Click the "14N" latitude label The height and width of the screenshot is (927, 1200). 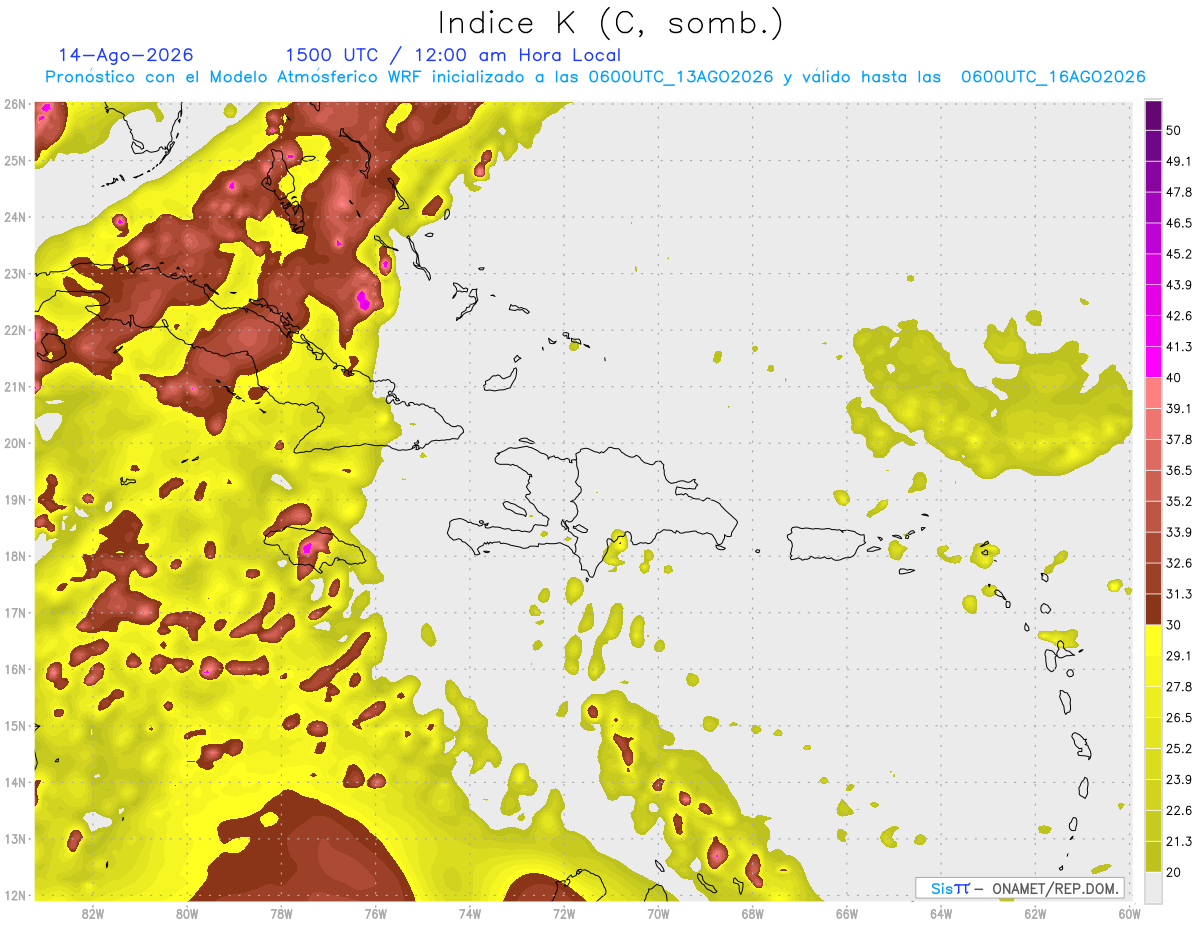click(15, 782)
